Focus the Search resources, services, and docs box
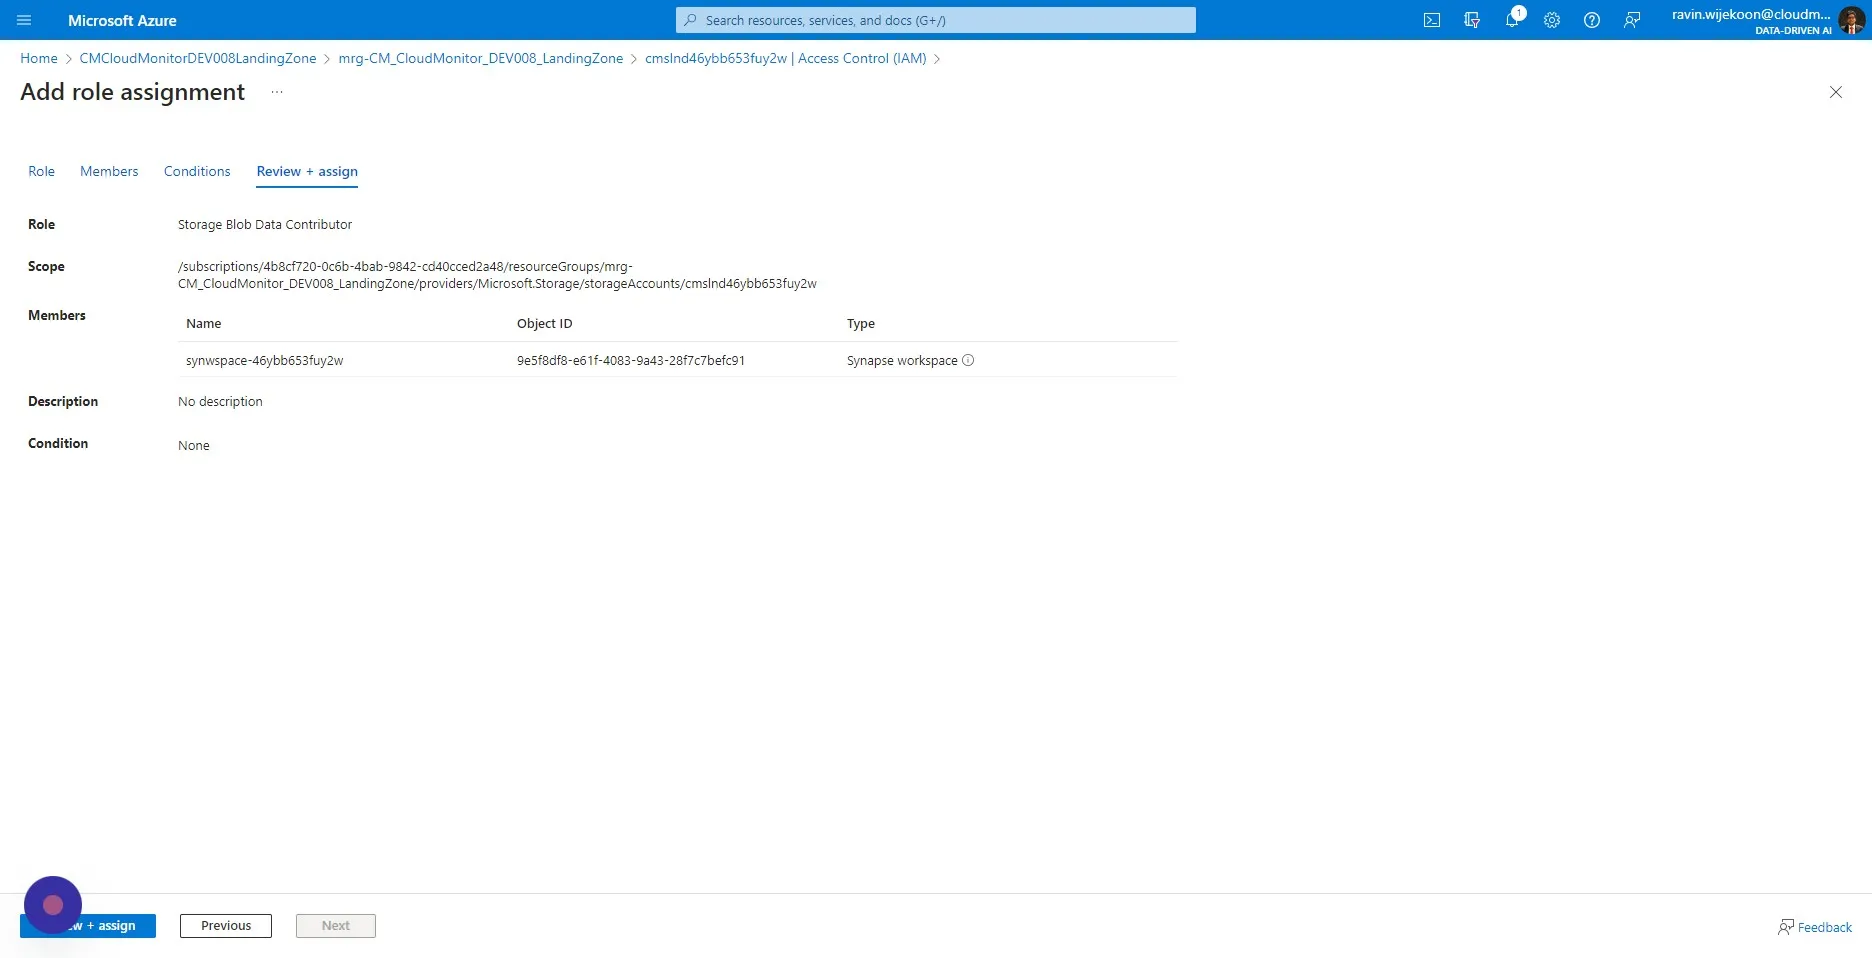The image size is (1872, 958). point(935,20)
